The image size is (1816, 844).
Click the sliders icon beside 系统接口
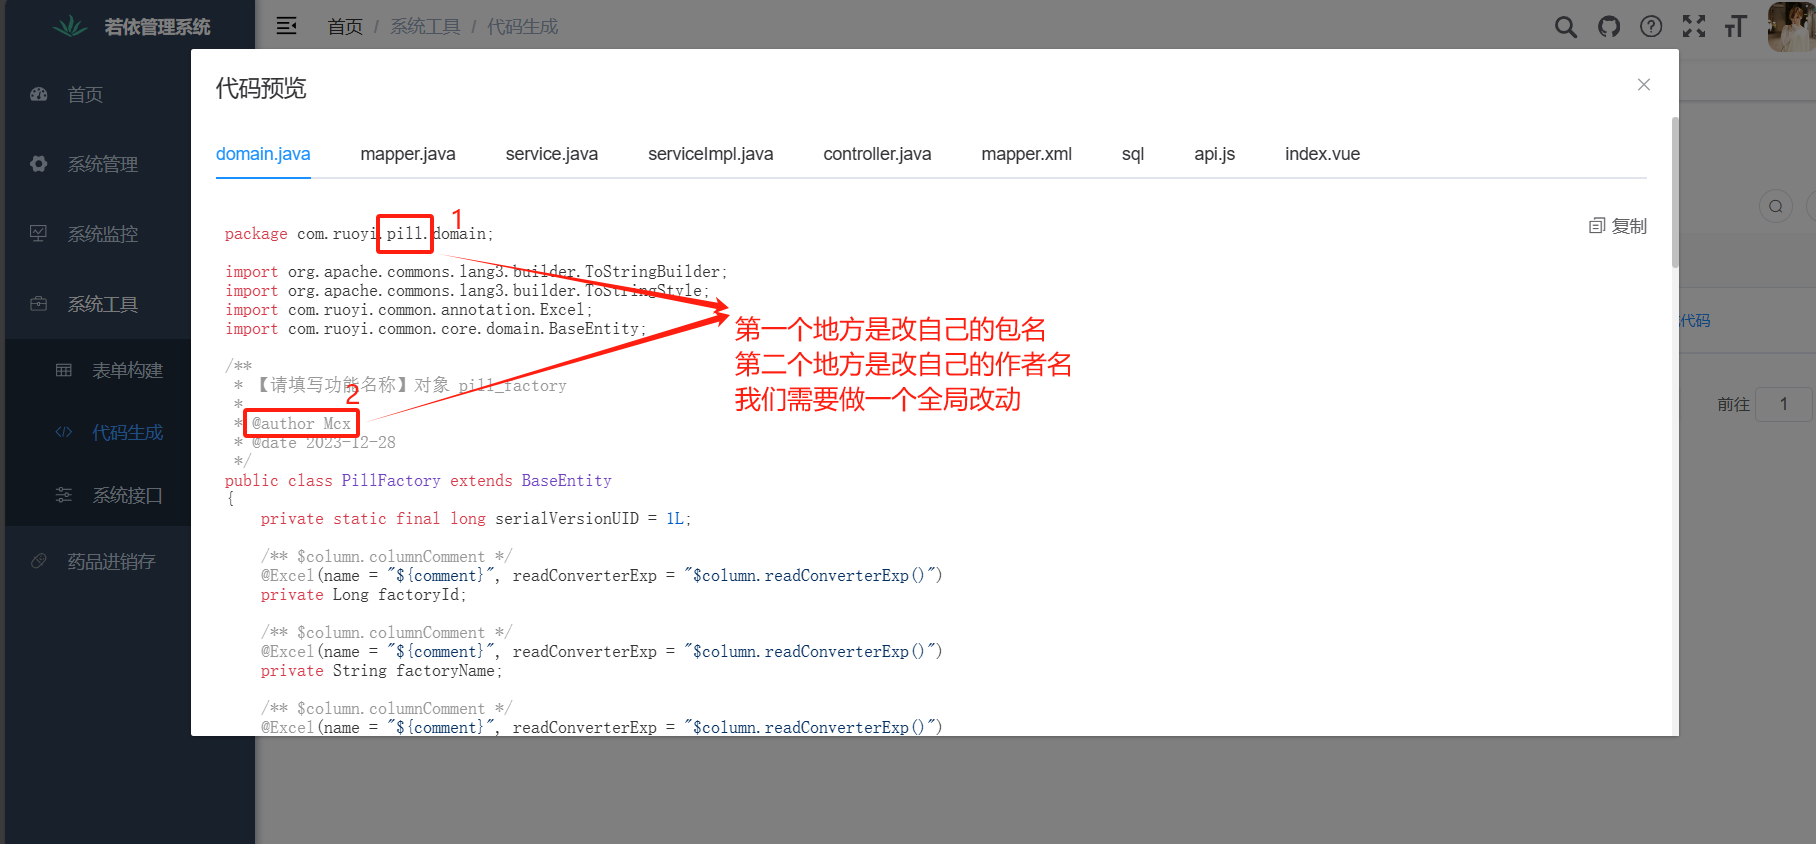click(64, 495)
